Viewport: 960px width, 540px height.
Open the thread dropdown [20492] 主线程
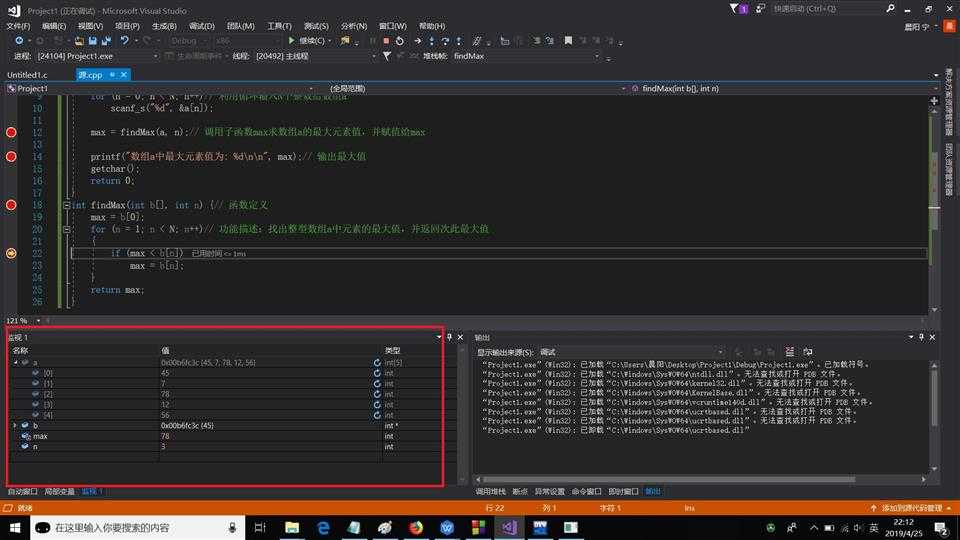(315, 56)
